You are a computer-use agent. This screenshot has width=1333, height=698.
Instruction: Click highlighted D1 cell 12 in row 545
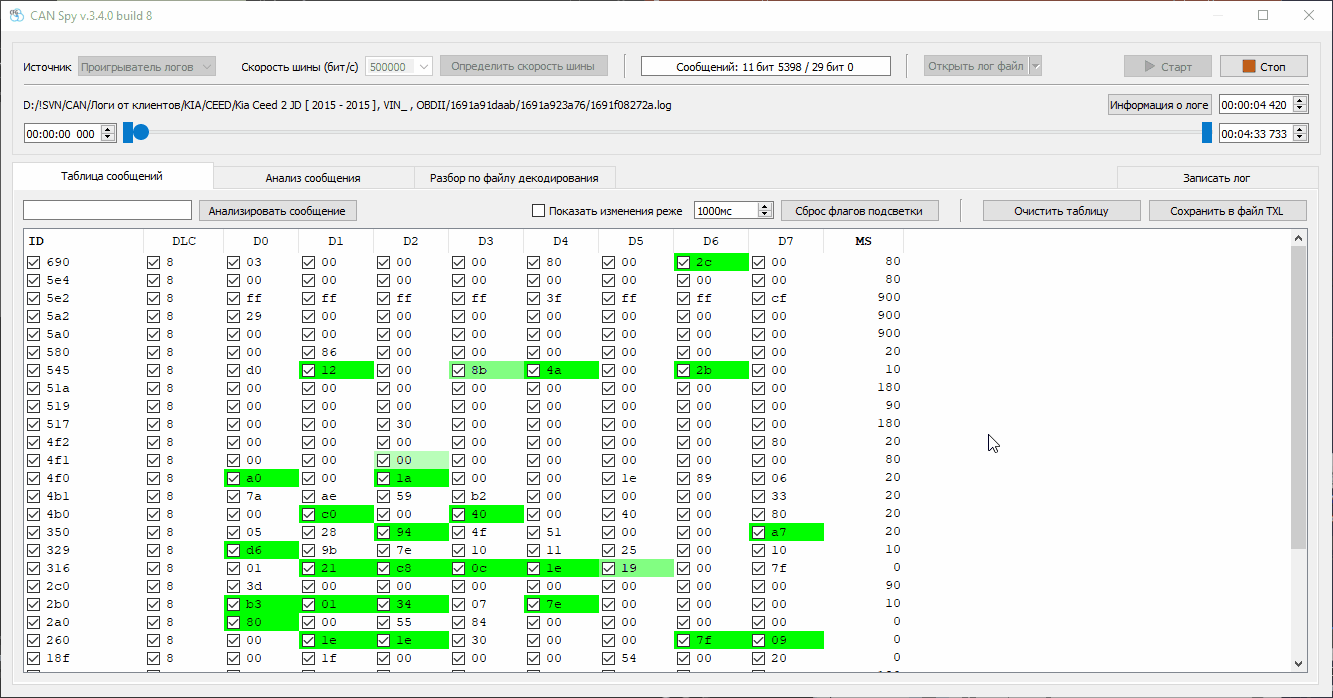click(336, 370)
